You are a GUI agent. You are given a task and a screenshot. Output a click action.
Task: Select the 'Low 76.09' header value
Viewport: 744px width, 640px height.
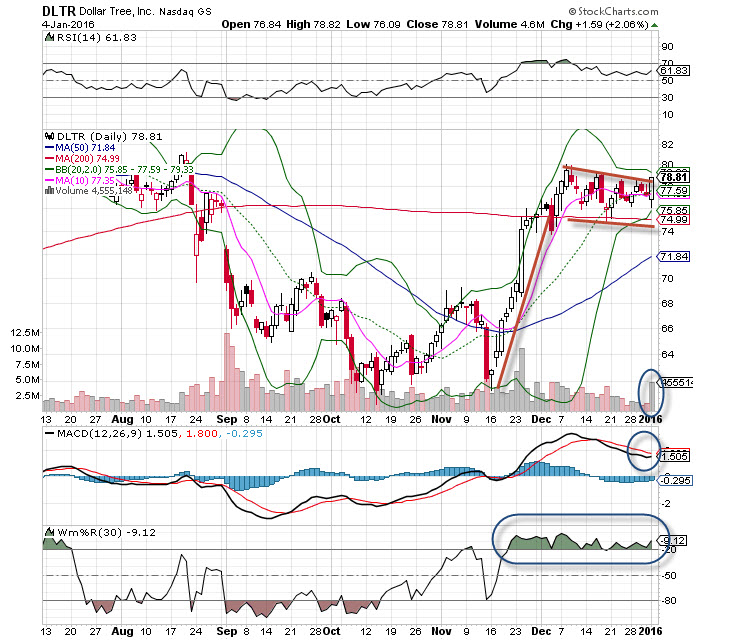[x=373, y=24]
